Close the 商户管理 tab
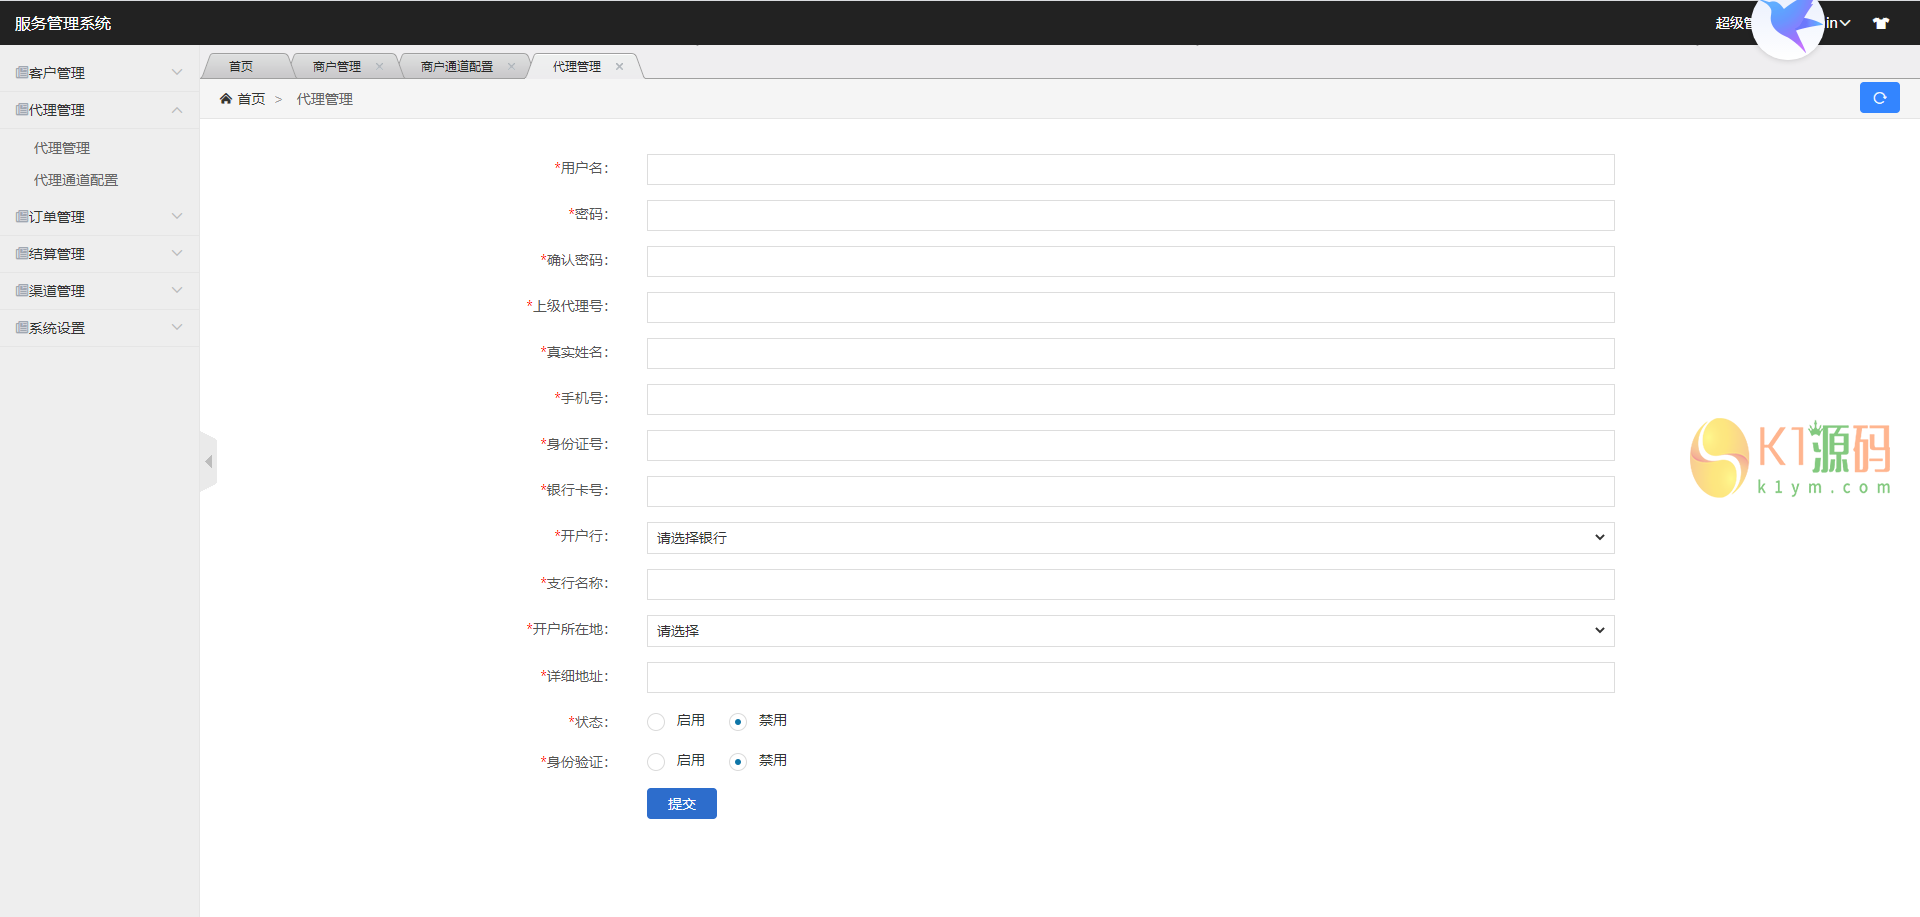Viewport: 1920px width, 917px height. 379,67
